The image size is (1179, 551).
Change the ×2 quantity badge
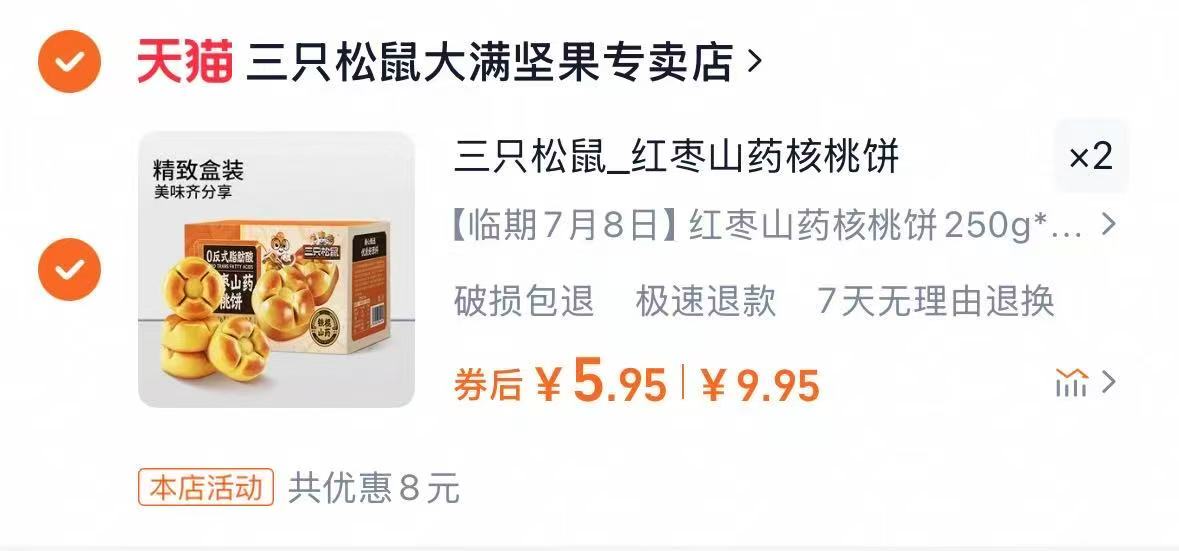[x=1091, y=156]
